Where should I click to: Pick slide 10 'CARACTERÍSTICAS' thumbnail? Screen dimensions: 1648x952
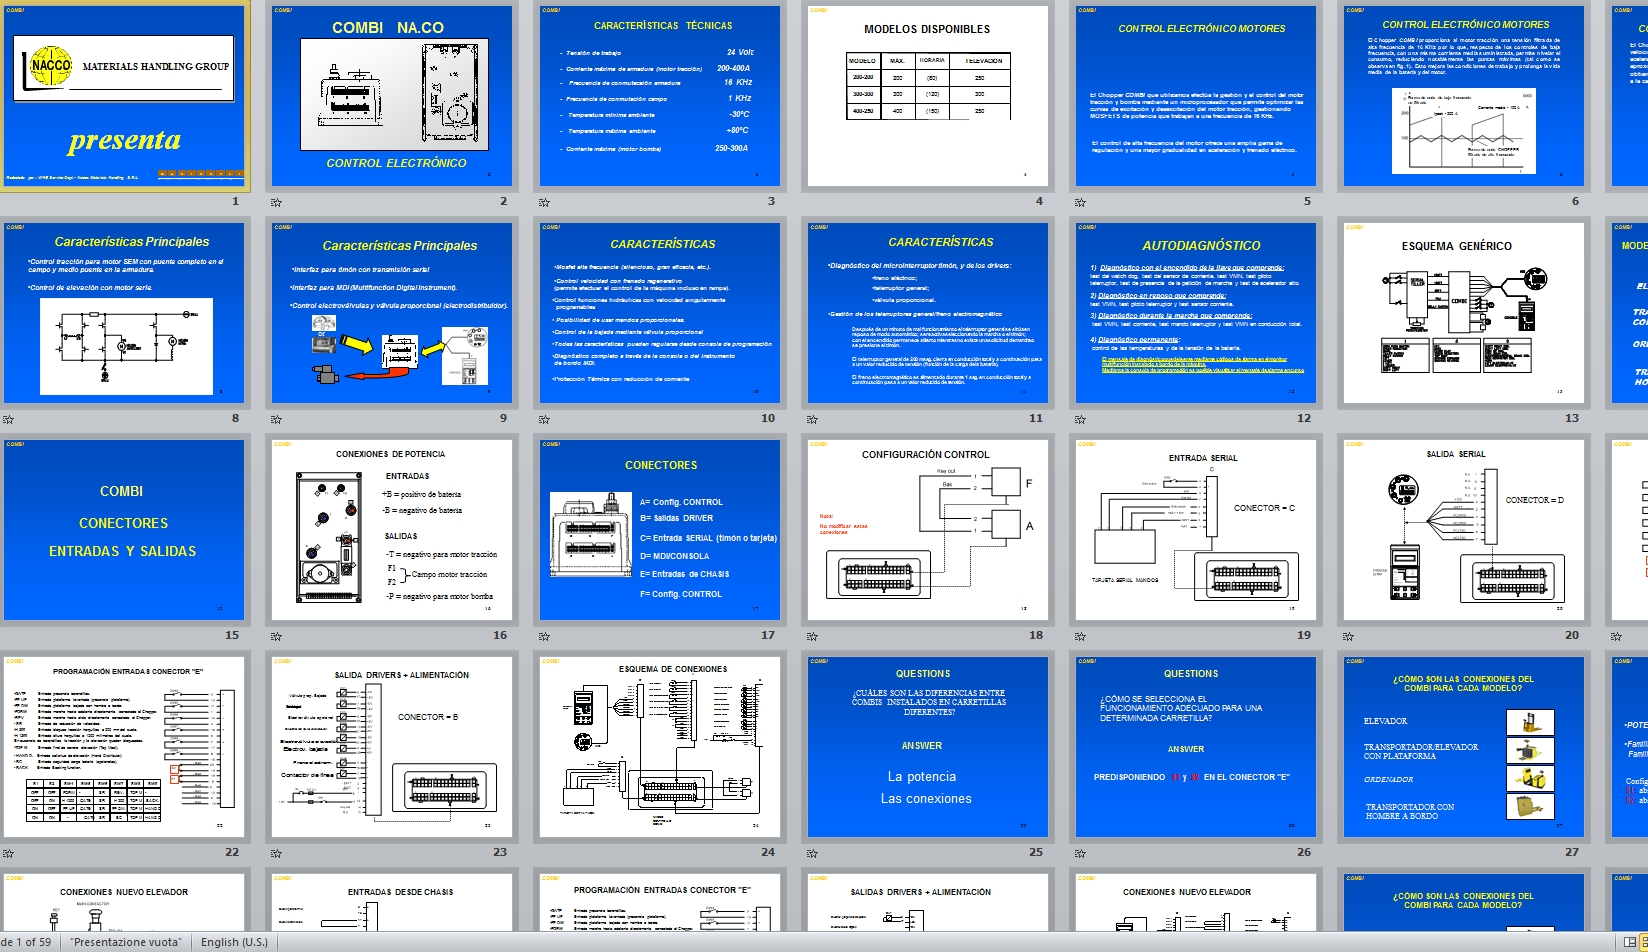pyautogui.click(x=660, y=313)
